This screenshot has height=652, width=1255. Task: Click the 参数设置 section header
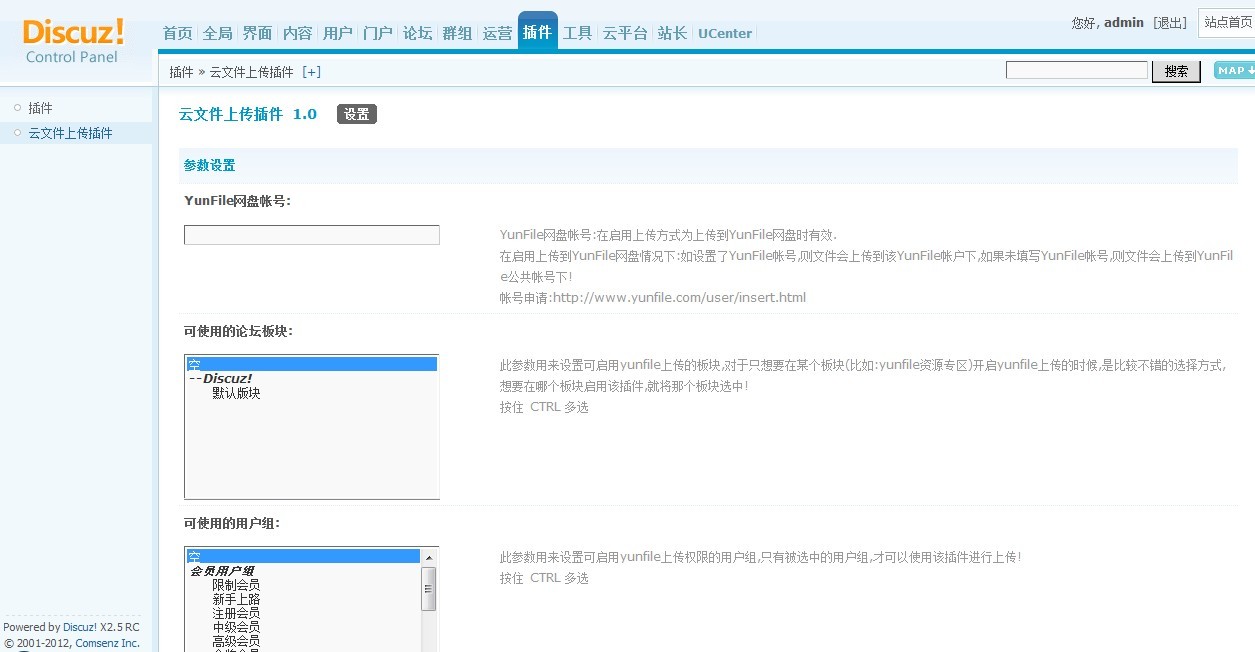[210, 166]
